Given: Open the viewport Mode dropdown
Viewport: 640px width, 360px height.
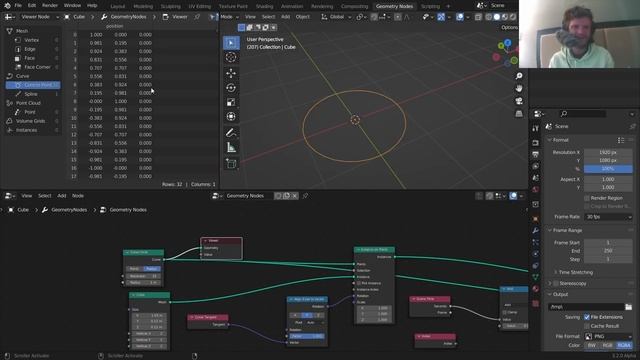Looking at the screenshot, I should (229, 17).
